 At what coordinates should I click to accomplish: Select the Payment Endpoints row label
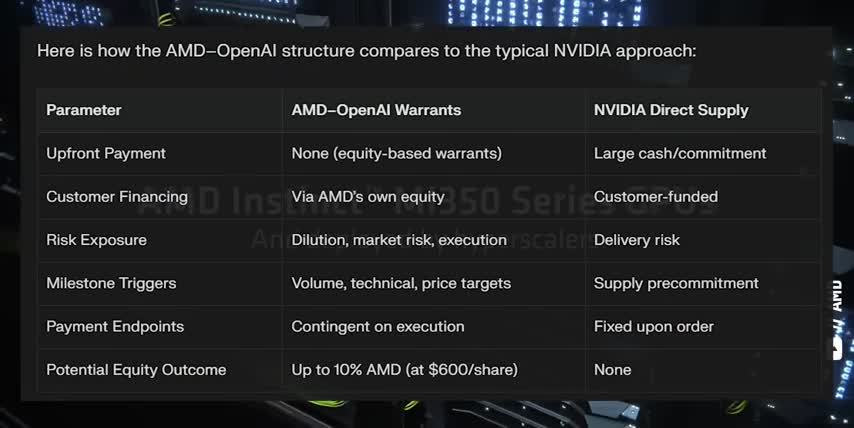(115, 326)
